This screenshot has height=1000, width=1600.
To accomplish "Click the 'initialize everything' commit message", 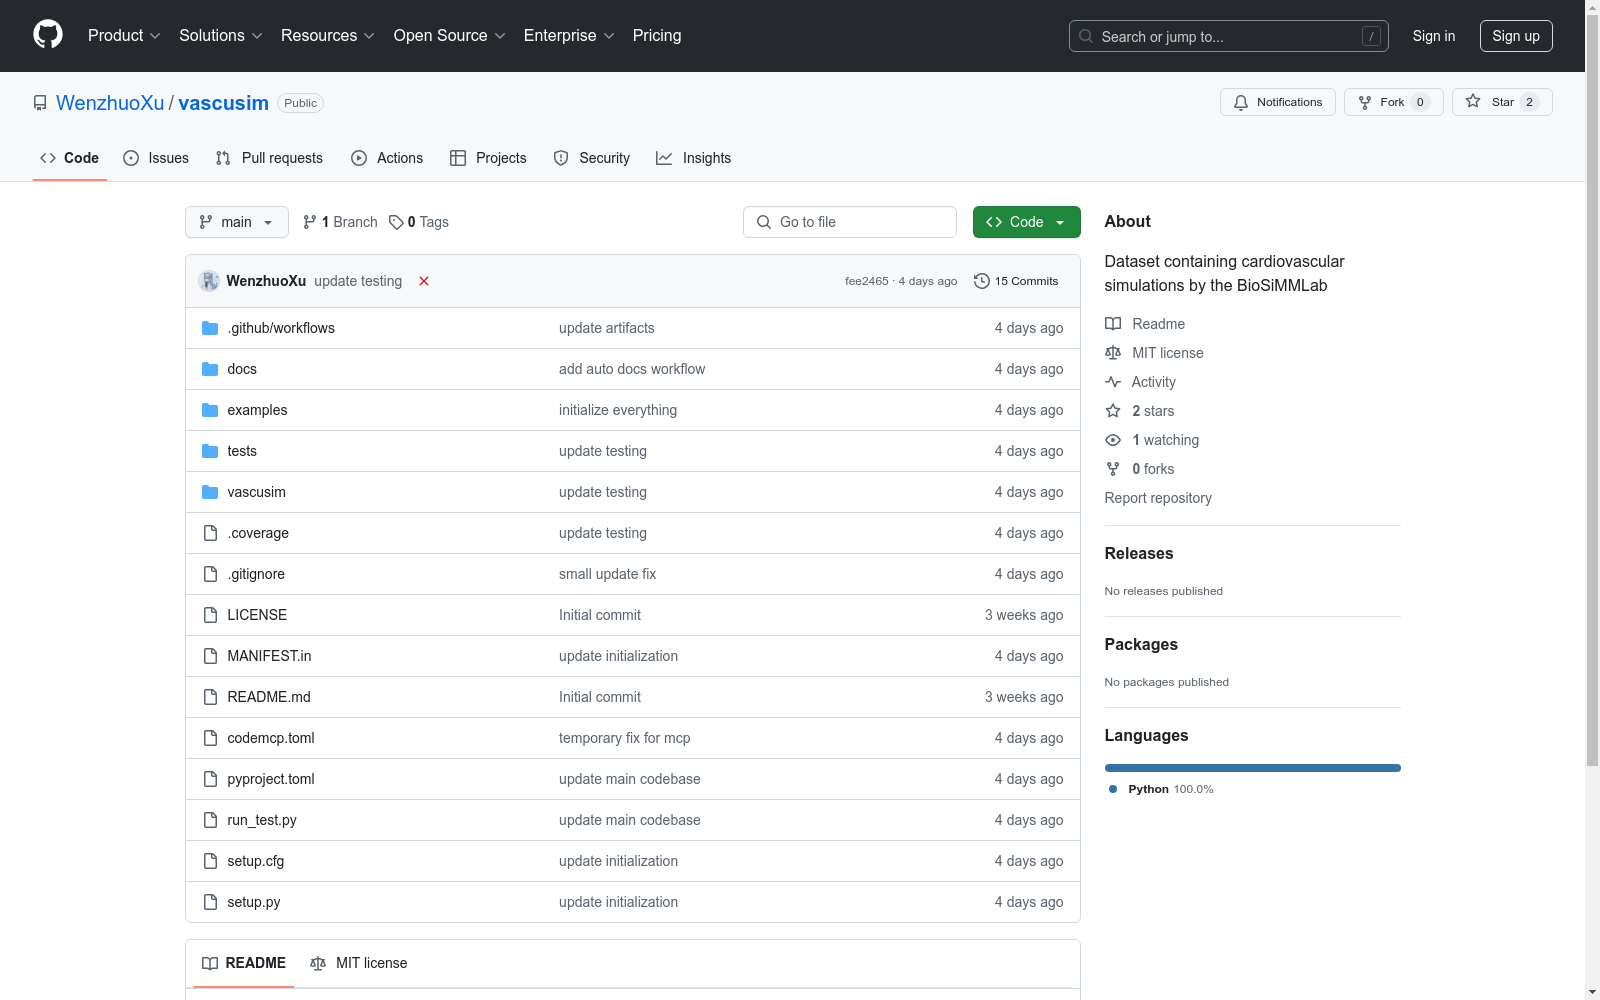I will 618,410.
